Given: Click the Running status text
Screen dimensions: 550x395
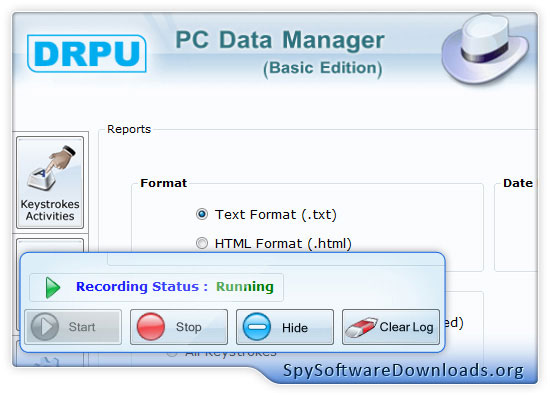Looking at the screenshot, I should tap(244, 287).
